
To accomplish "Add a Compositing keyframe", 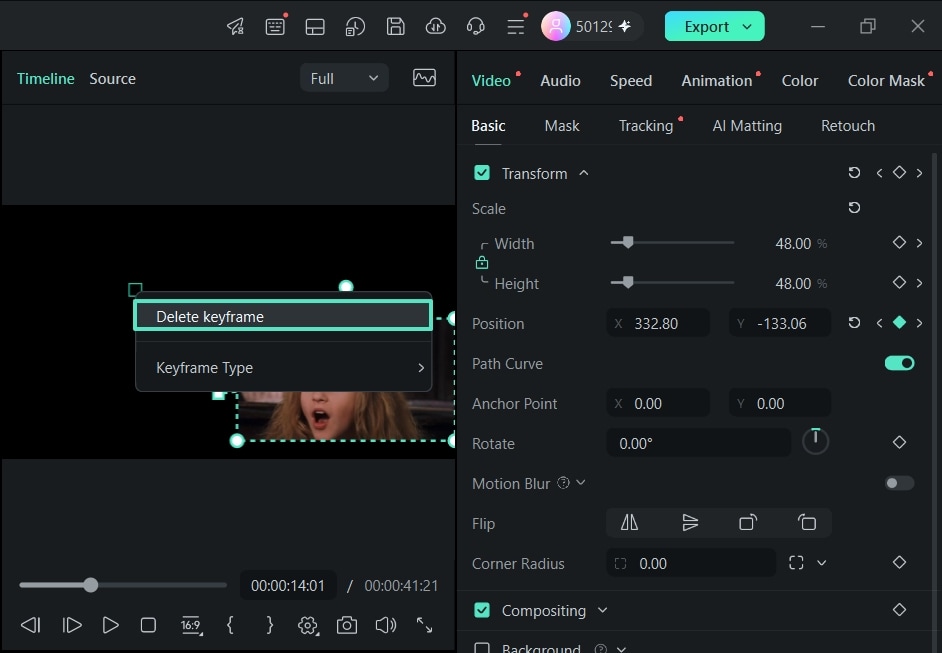I will pos(899,610).
